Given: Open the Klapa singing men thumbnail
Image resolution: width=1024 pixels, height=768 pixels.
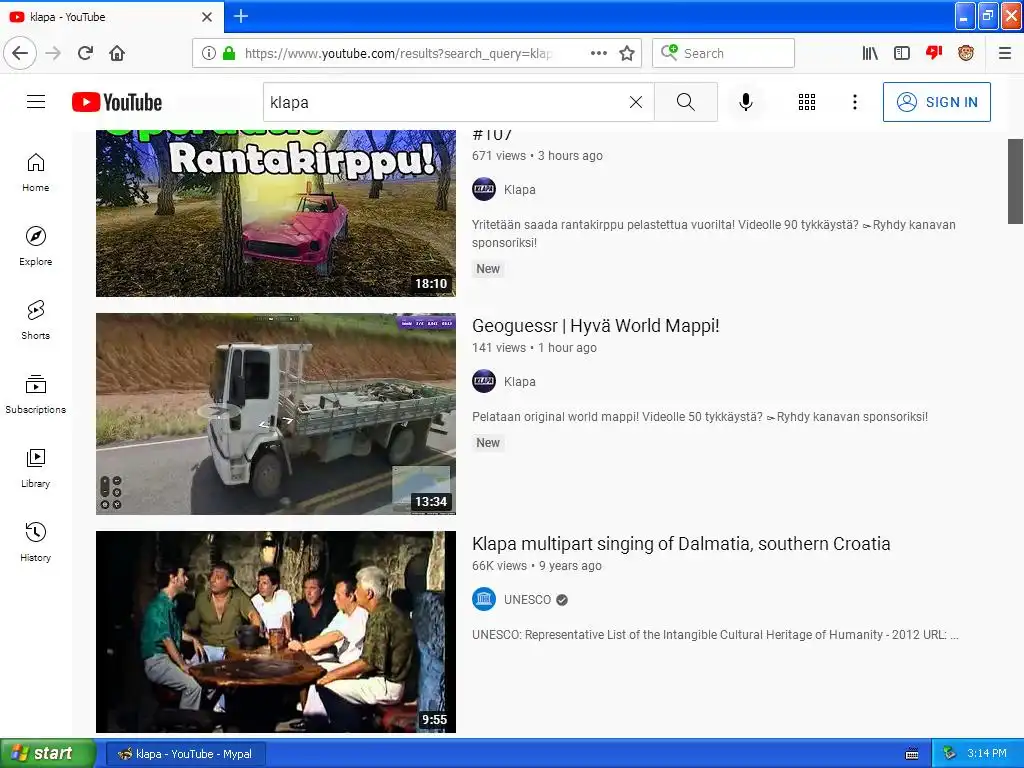Looking at the screenshot, I should click(276, 632).
